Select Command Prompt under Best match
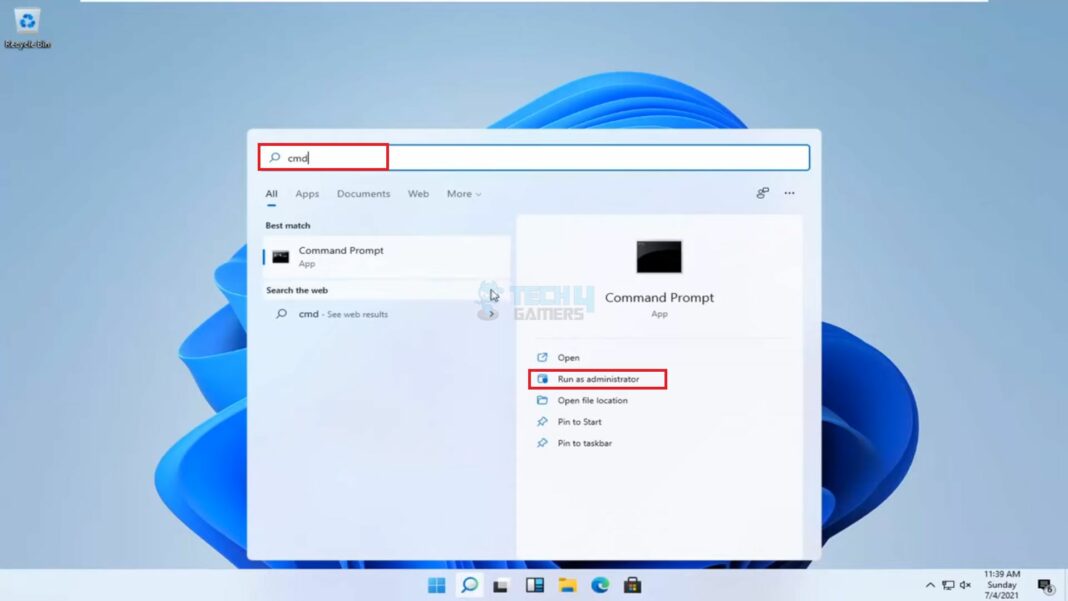This screenshot has height=601, width=1068. coord(340,255)
